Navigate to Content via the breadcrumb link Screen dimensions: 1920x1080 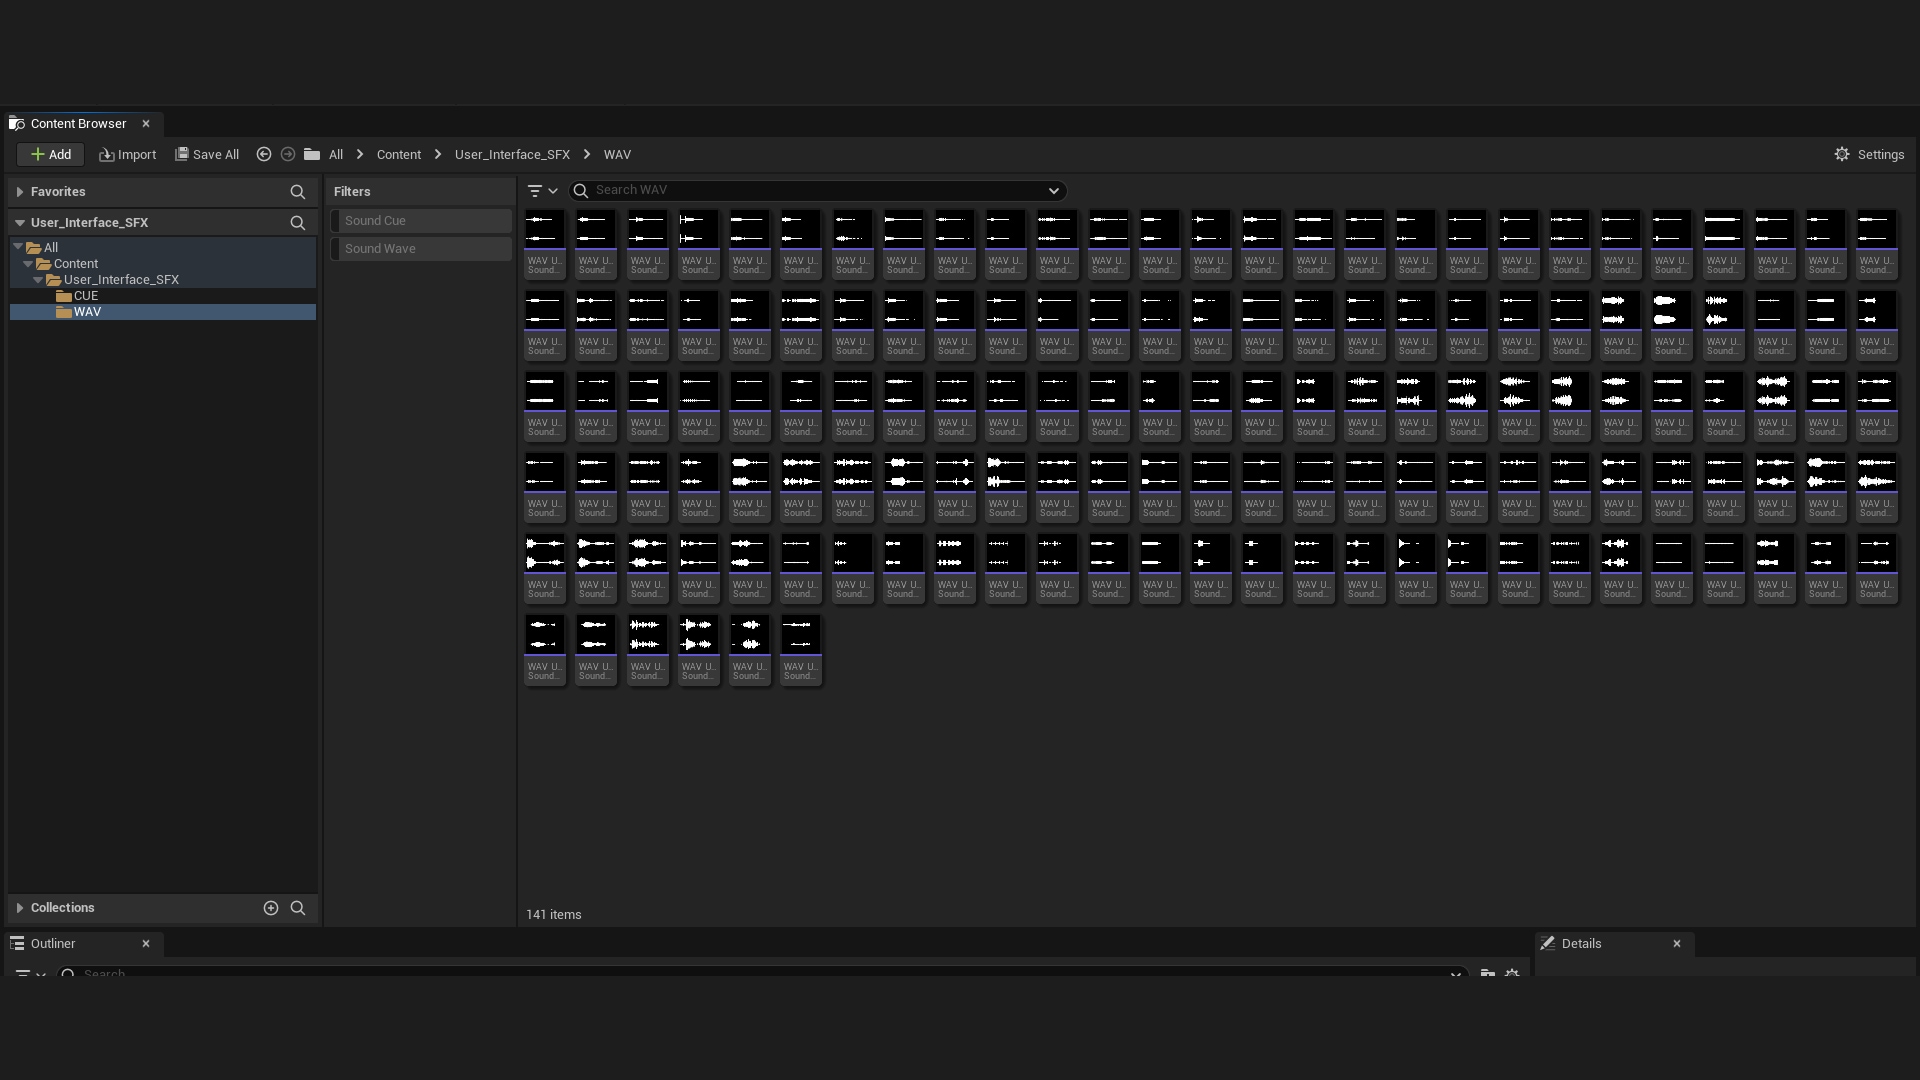pos(398,154)
